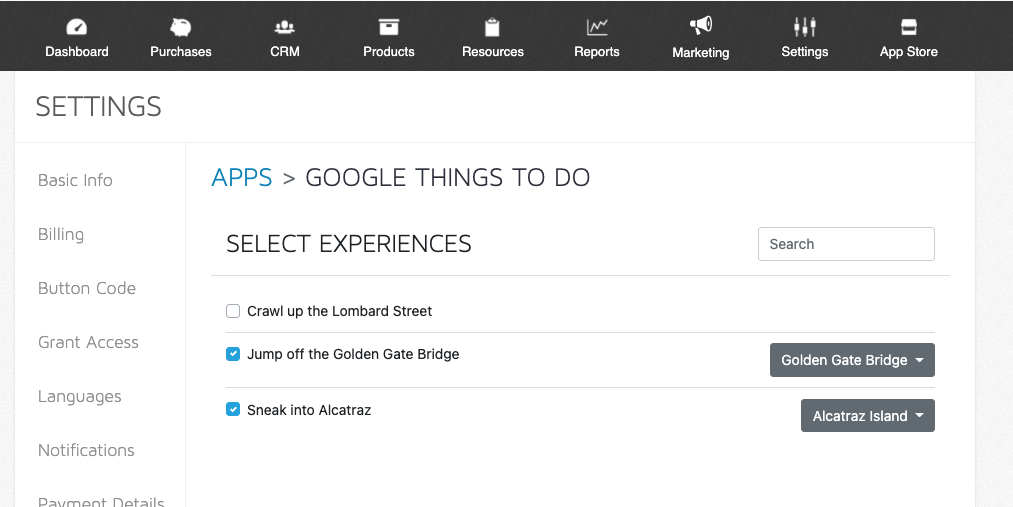Expand the Golden Gate Bridge dropdown
This screenshot has height=507, width=1013.
pyautogui.click(x=851, y=360)
